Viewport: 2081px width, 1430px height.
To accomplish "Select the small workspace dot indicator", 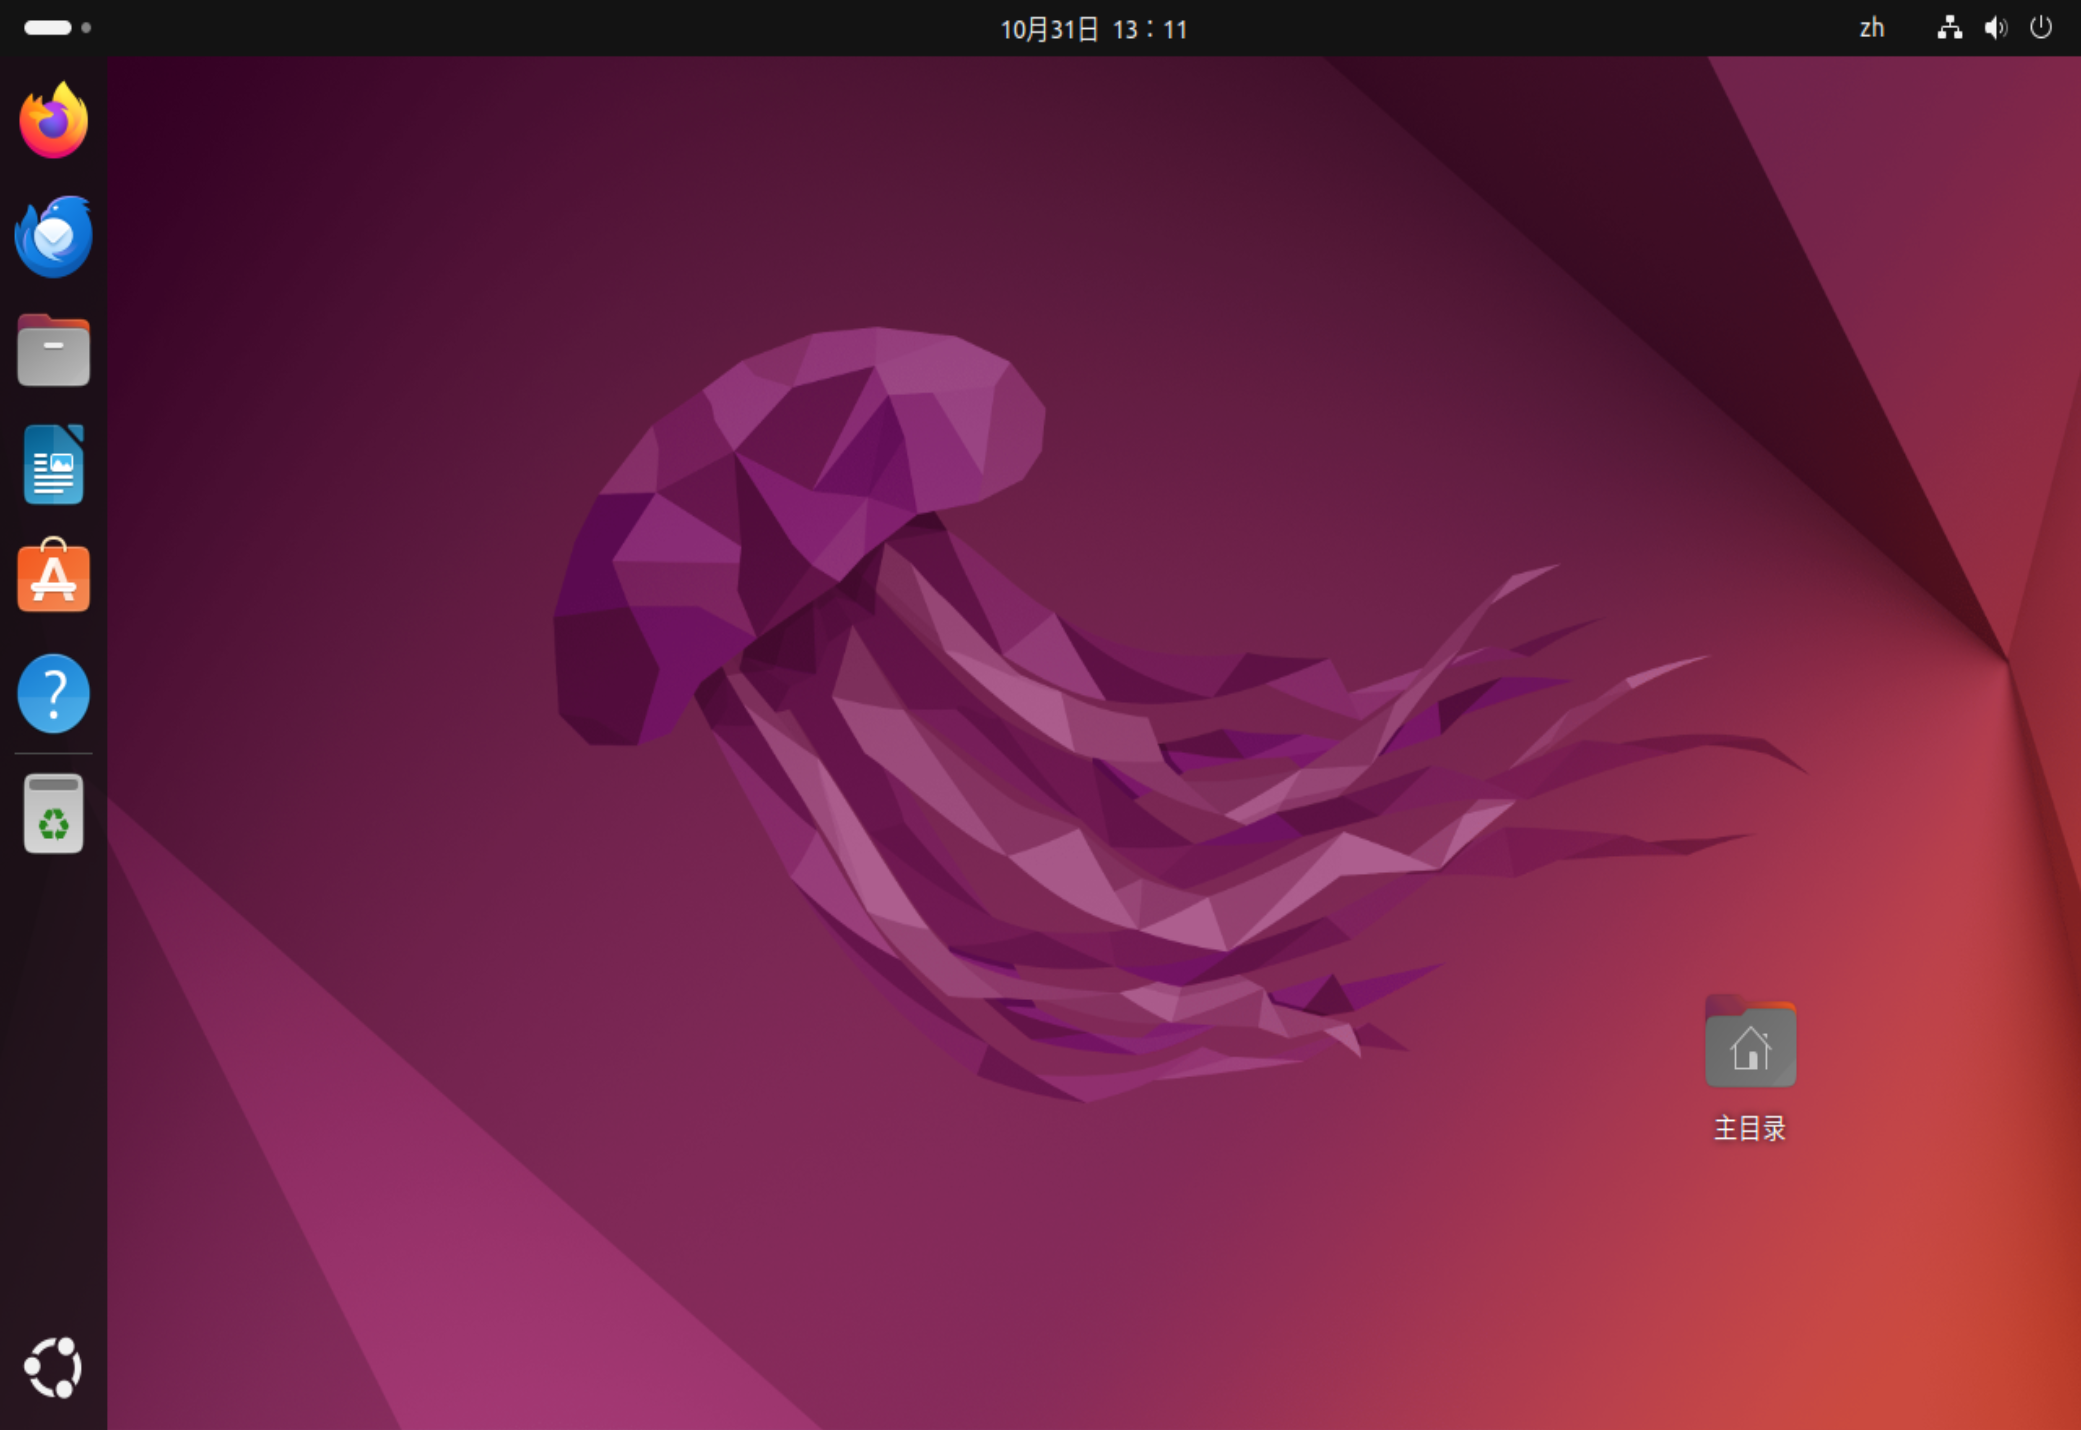I will 86,28.
